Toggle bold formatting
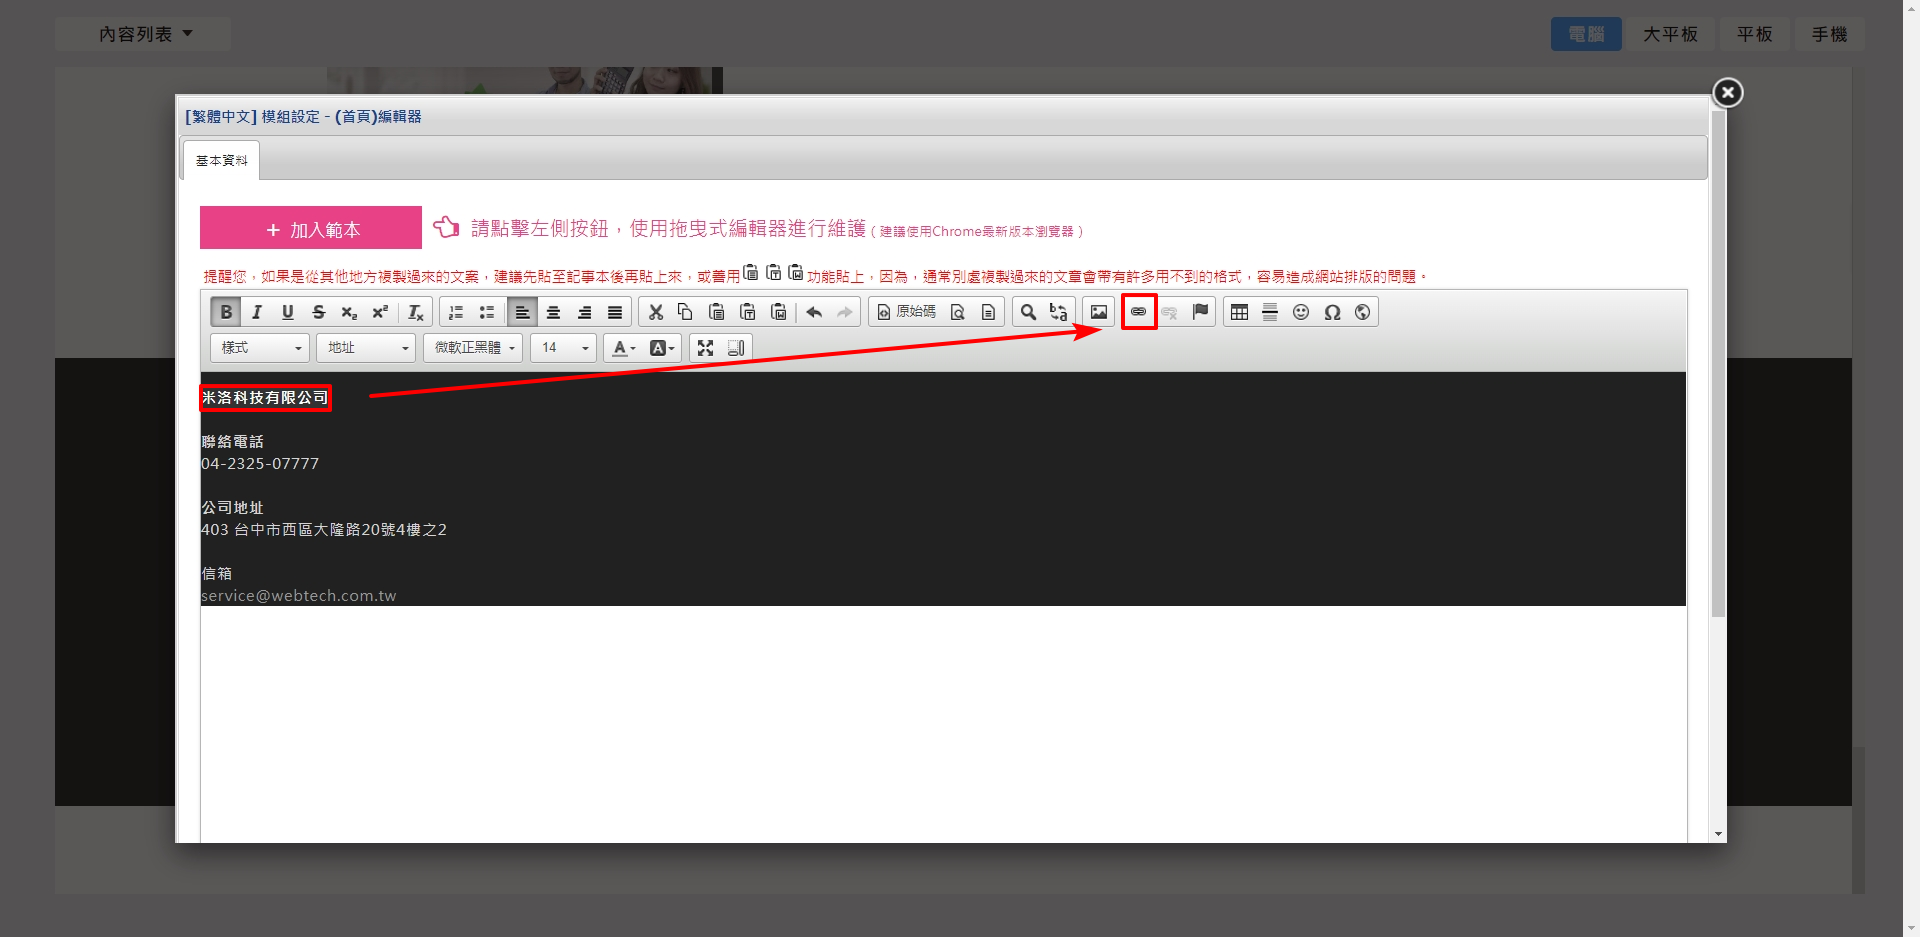 (226, 312)
